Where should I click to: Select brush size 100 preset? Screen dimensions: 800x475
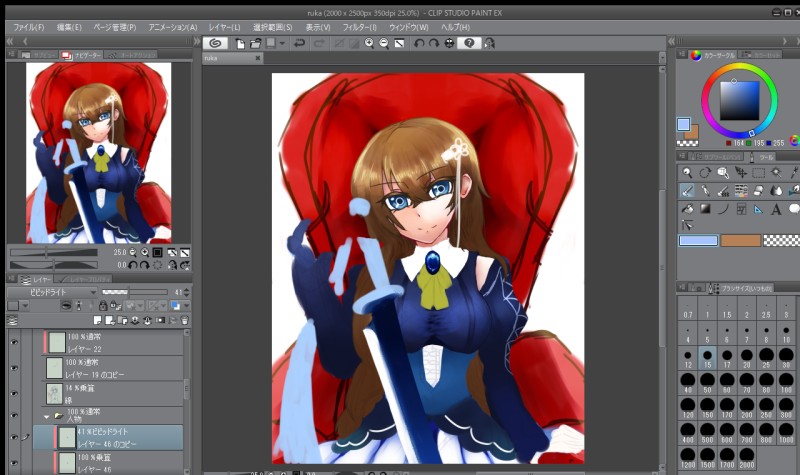[786, 383]
